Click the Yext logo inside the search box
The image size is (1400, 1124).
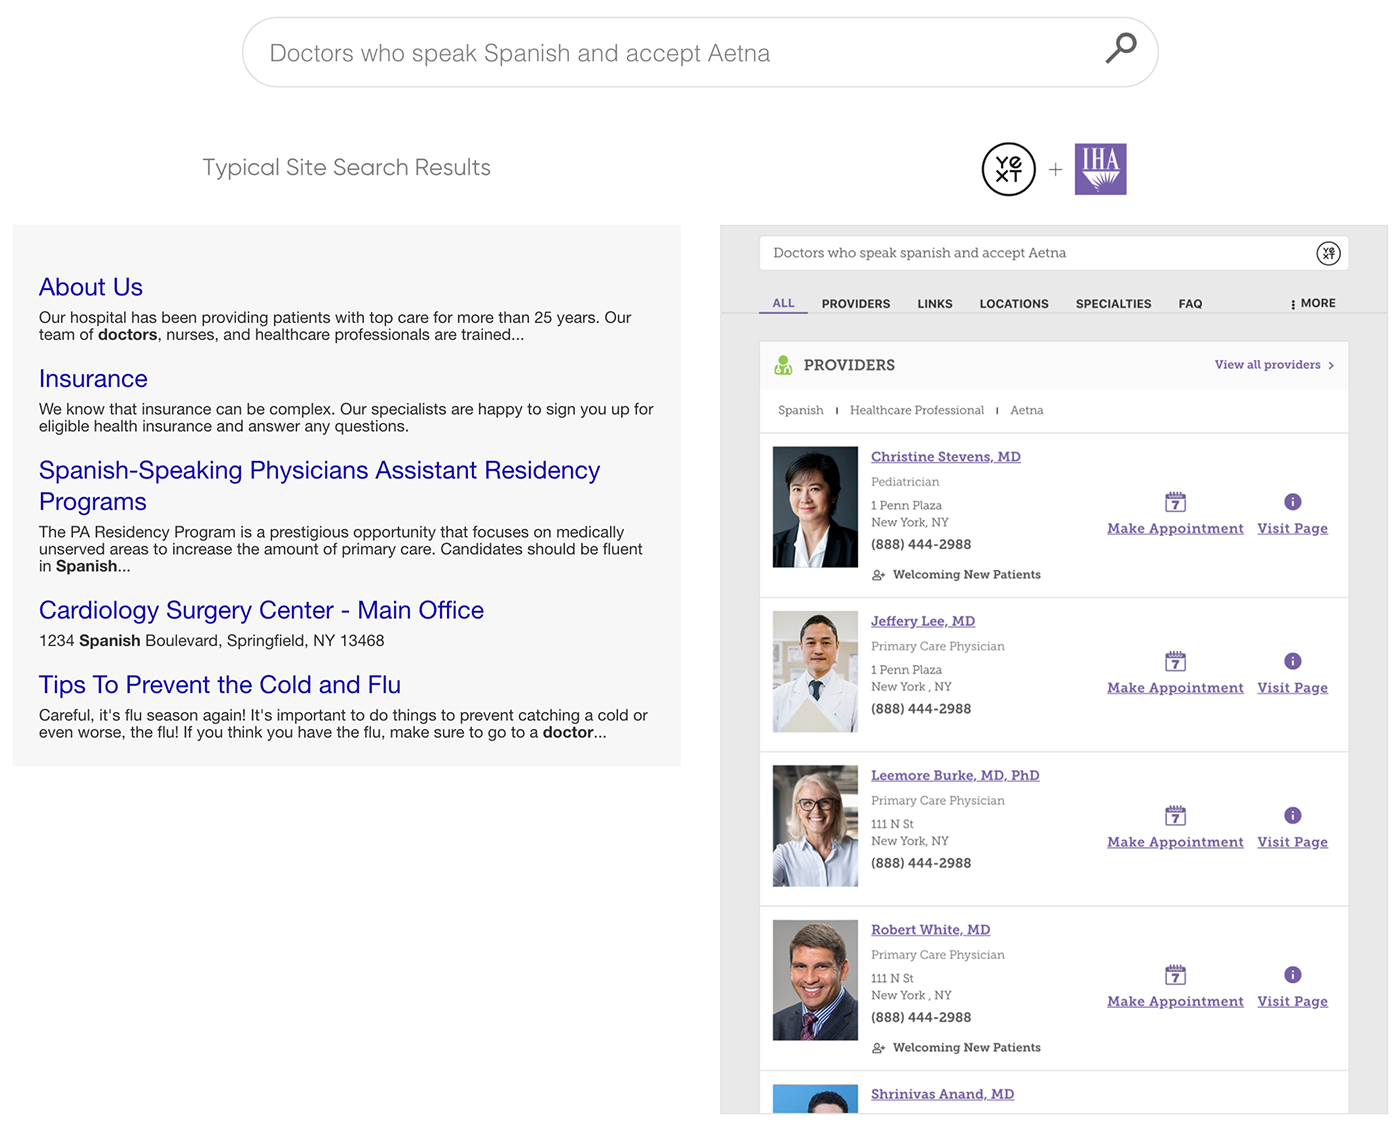[1327, 253]
